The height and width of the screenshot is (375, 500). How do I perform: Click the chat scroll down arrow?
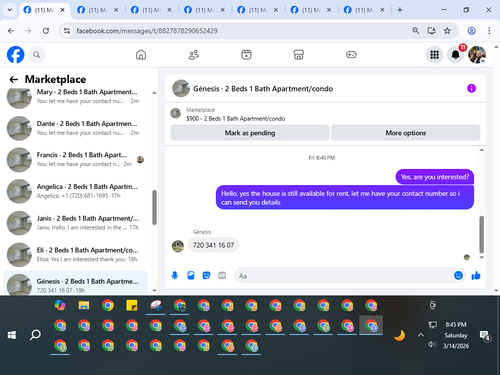481,257
